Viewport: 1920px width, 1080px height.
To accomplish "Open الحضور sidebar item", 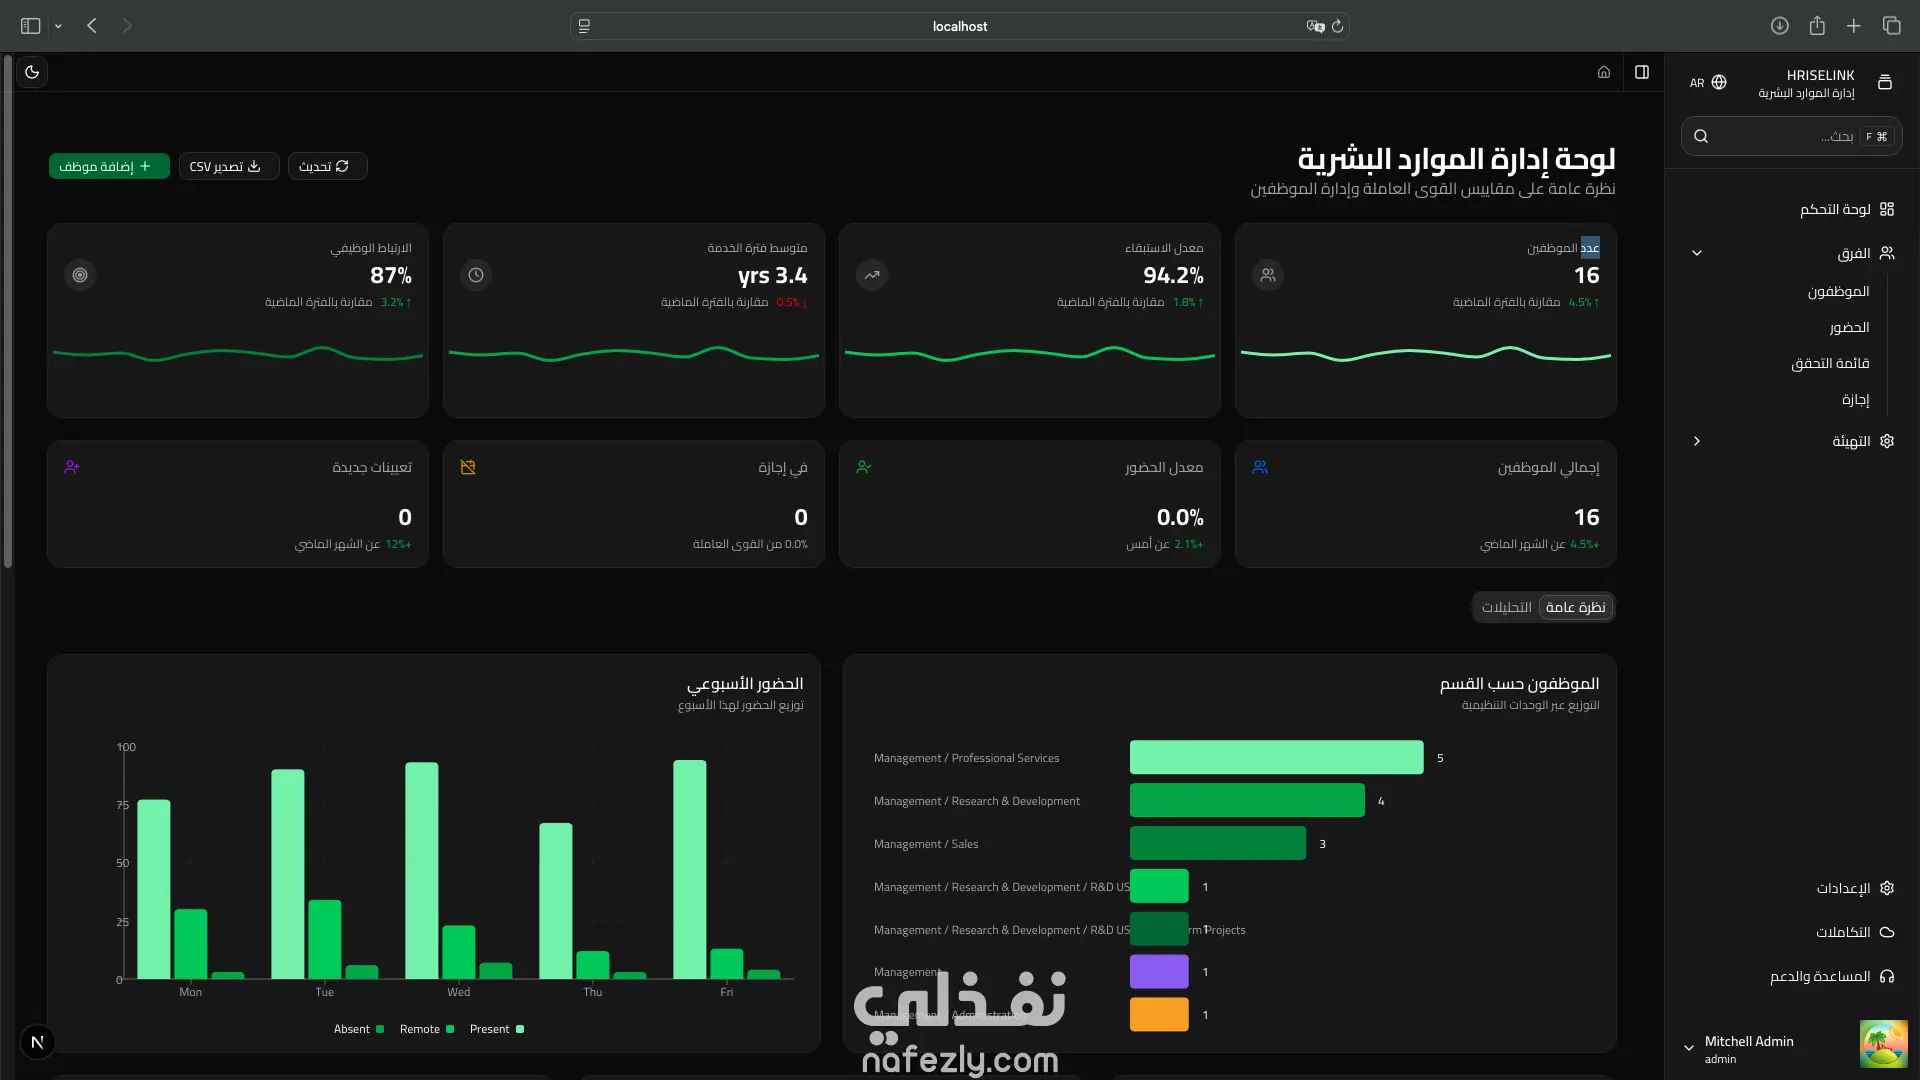I will coord(1849,327).
